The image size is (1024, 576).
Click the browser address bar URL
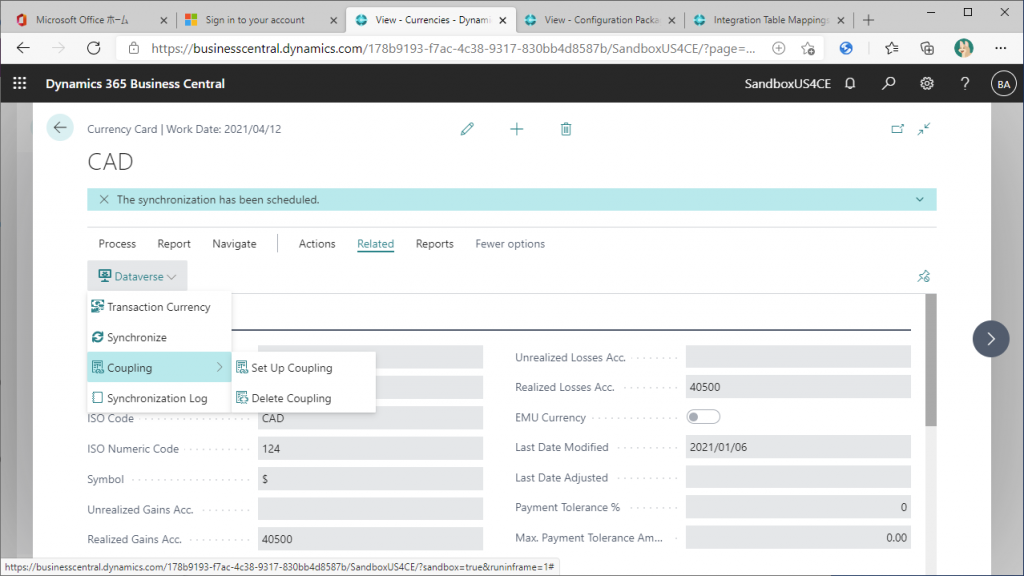[x=453, y=48]
